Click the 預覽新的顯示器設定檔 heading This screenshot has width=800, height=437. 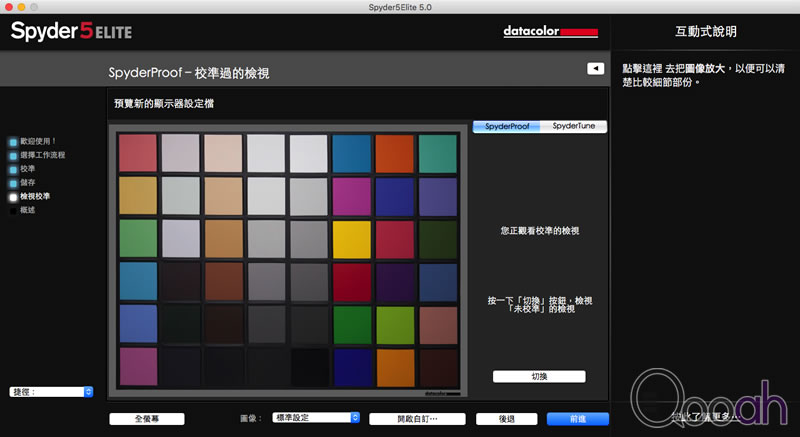click(x=164, y=104)
